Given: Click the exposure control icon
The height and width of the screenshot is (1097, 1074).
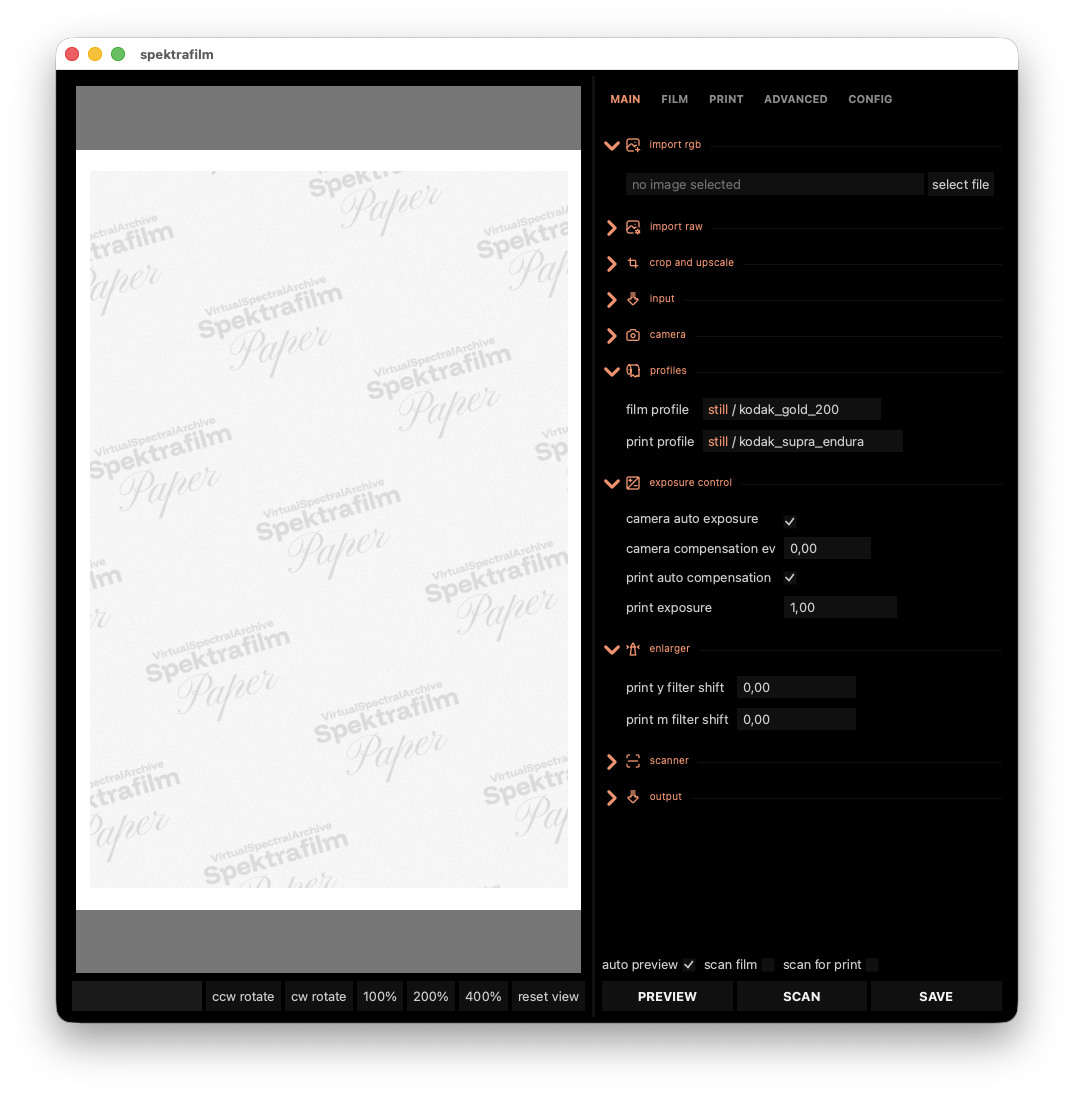Looking at the screenshot, I should (633, 483).
